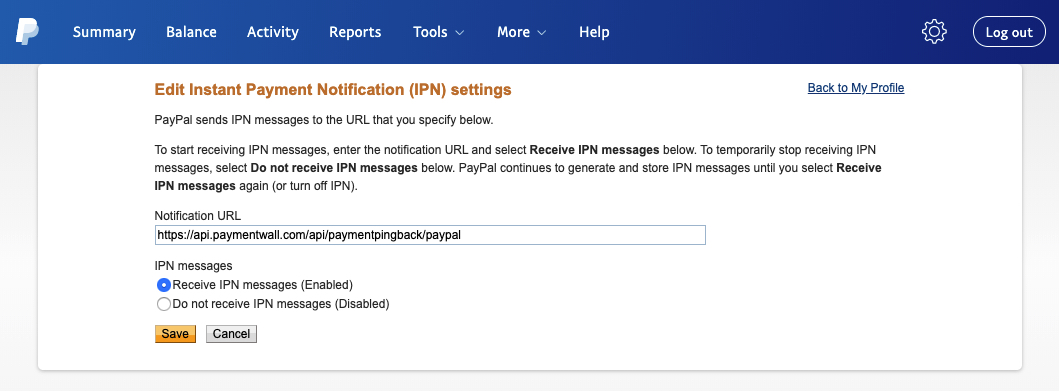Click the Notification URL label
Screen dimensions: 1059x391
(x=198, y=215)
